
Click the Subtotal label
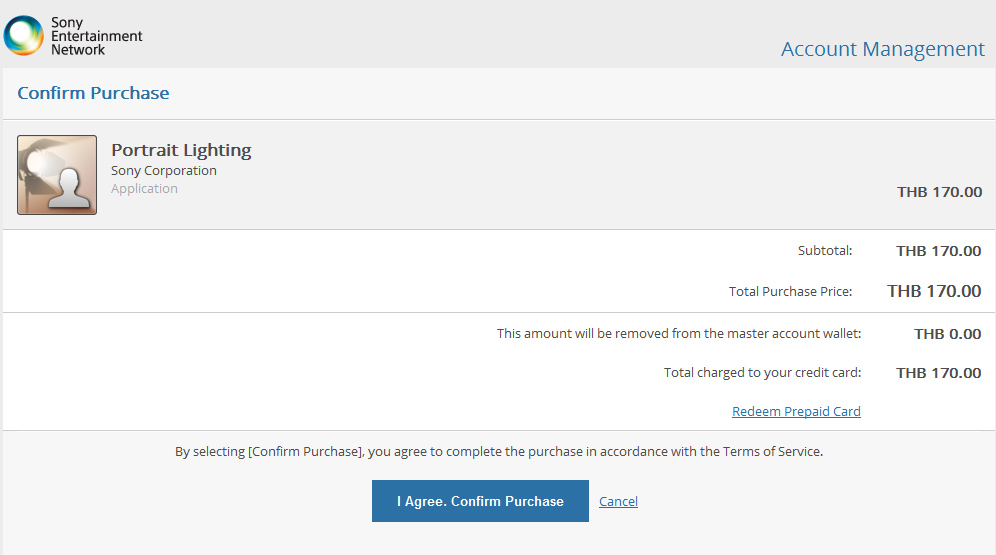825,251
